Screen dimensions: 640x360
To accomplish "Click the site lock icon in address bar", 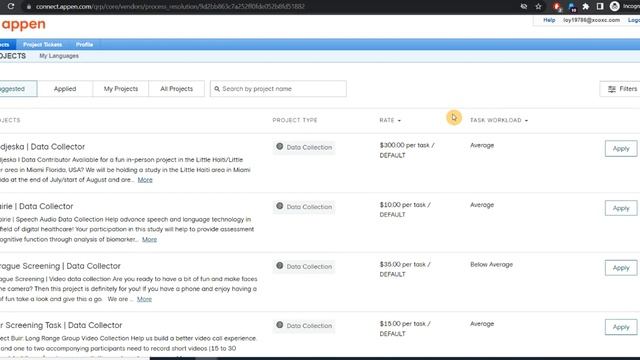I will [29, 7].
